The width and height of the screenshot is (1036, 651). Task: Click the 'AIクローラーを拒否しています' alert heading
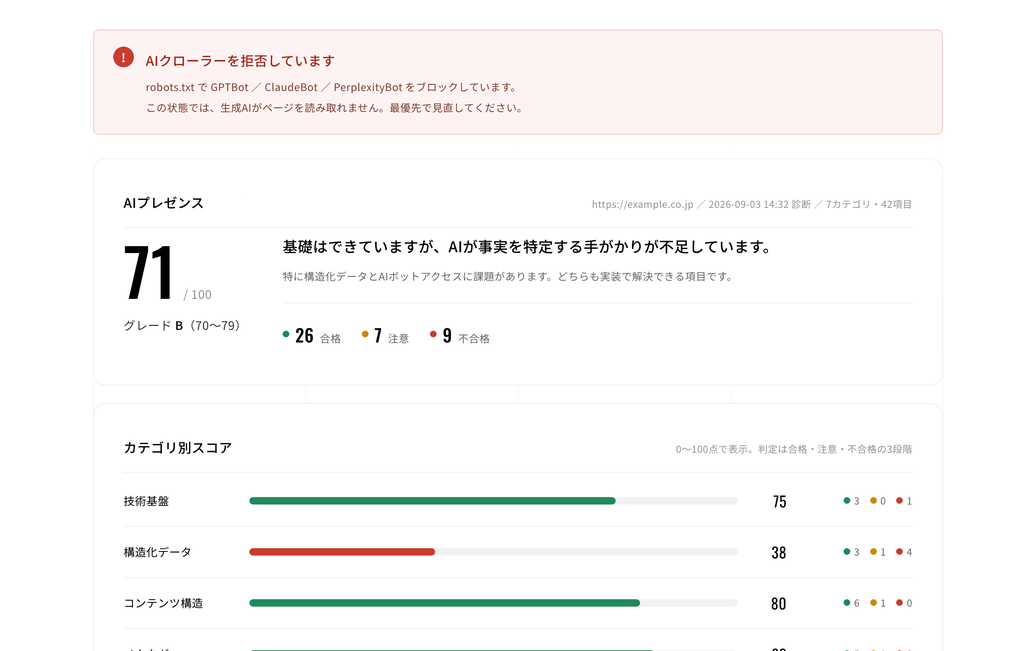(240, 61)
